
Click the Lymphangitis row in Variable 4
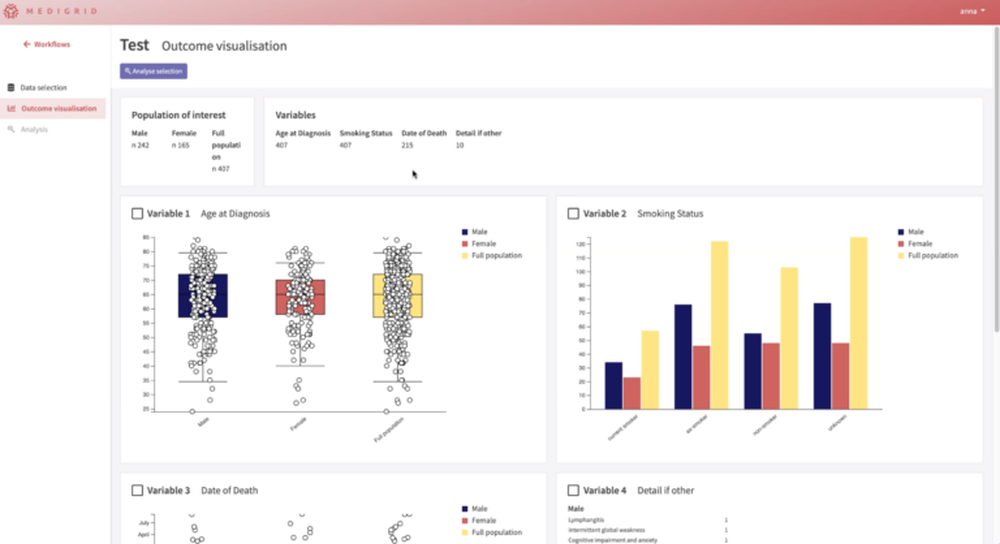[x=647, y=520]
